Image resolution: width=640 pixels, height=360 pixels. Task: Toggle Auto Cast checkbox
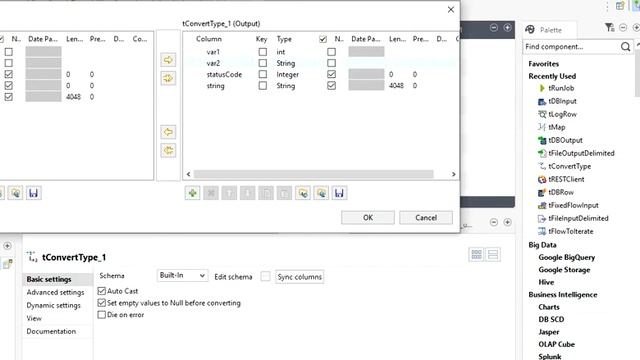coord(102,291)
